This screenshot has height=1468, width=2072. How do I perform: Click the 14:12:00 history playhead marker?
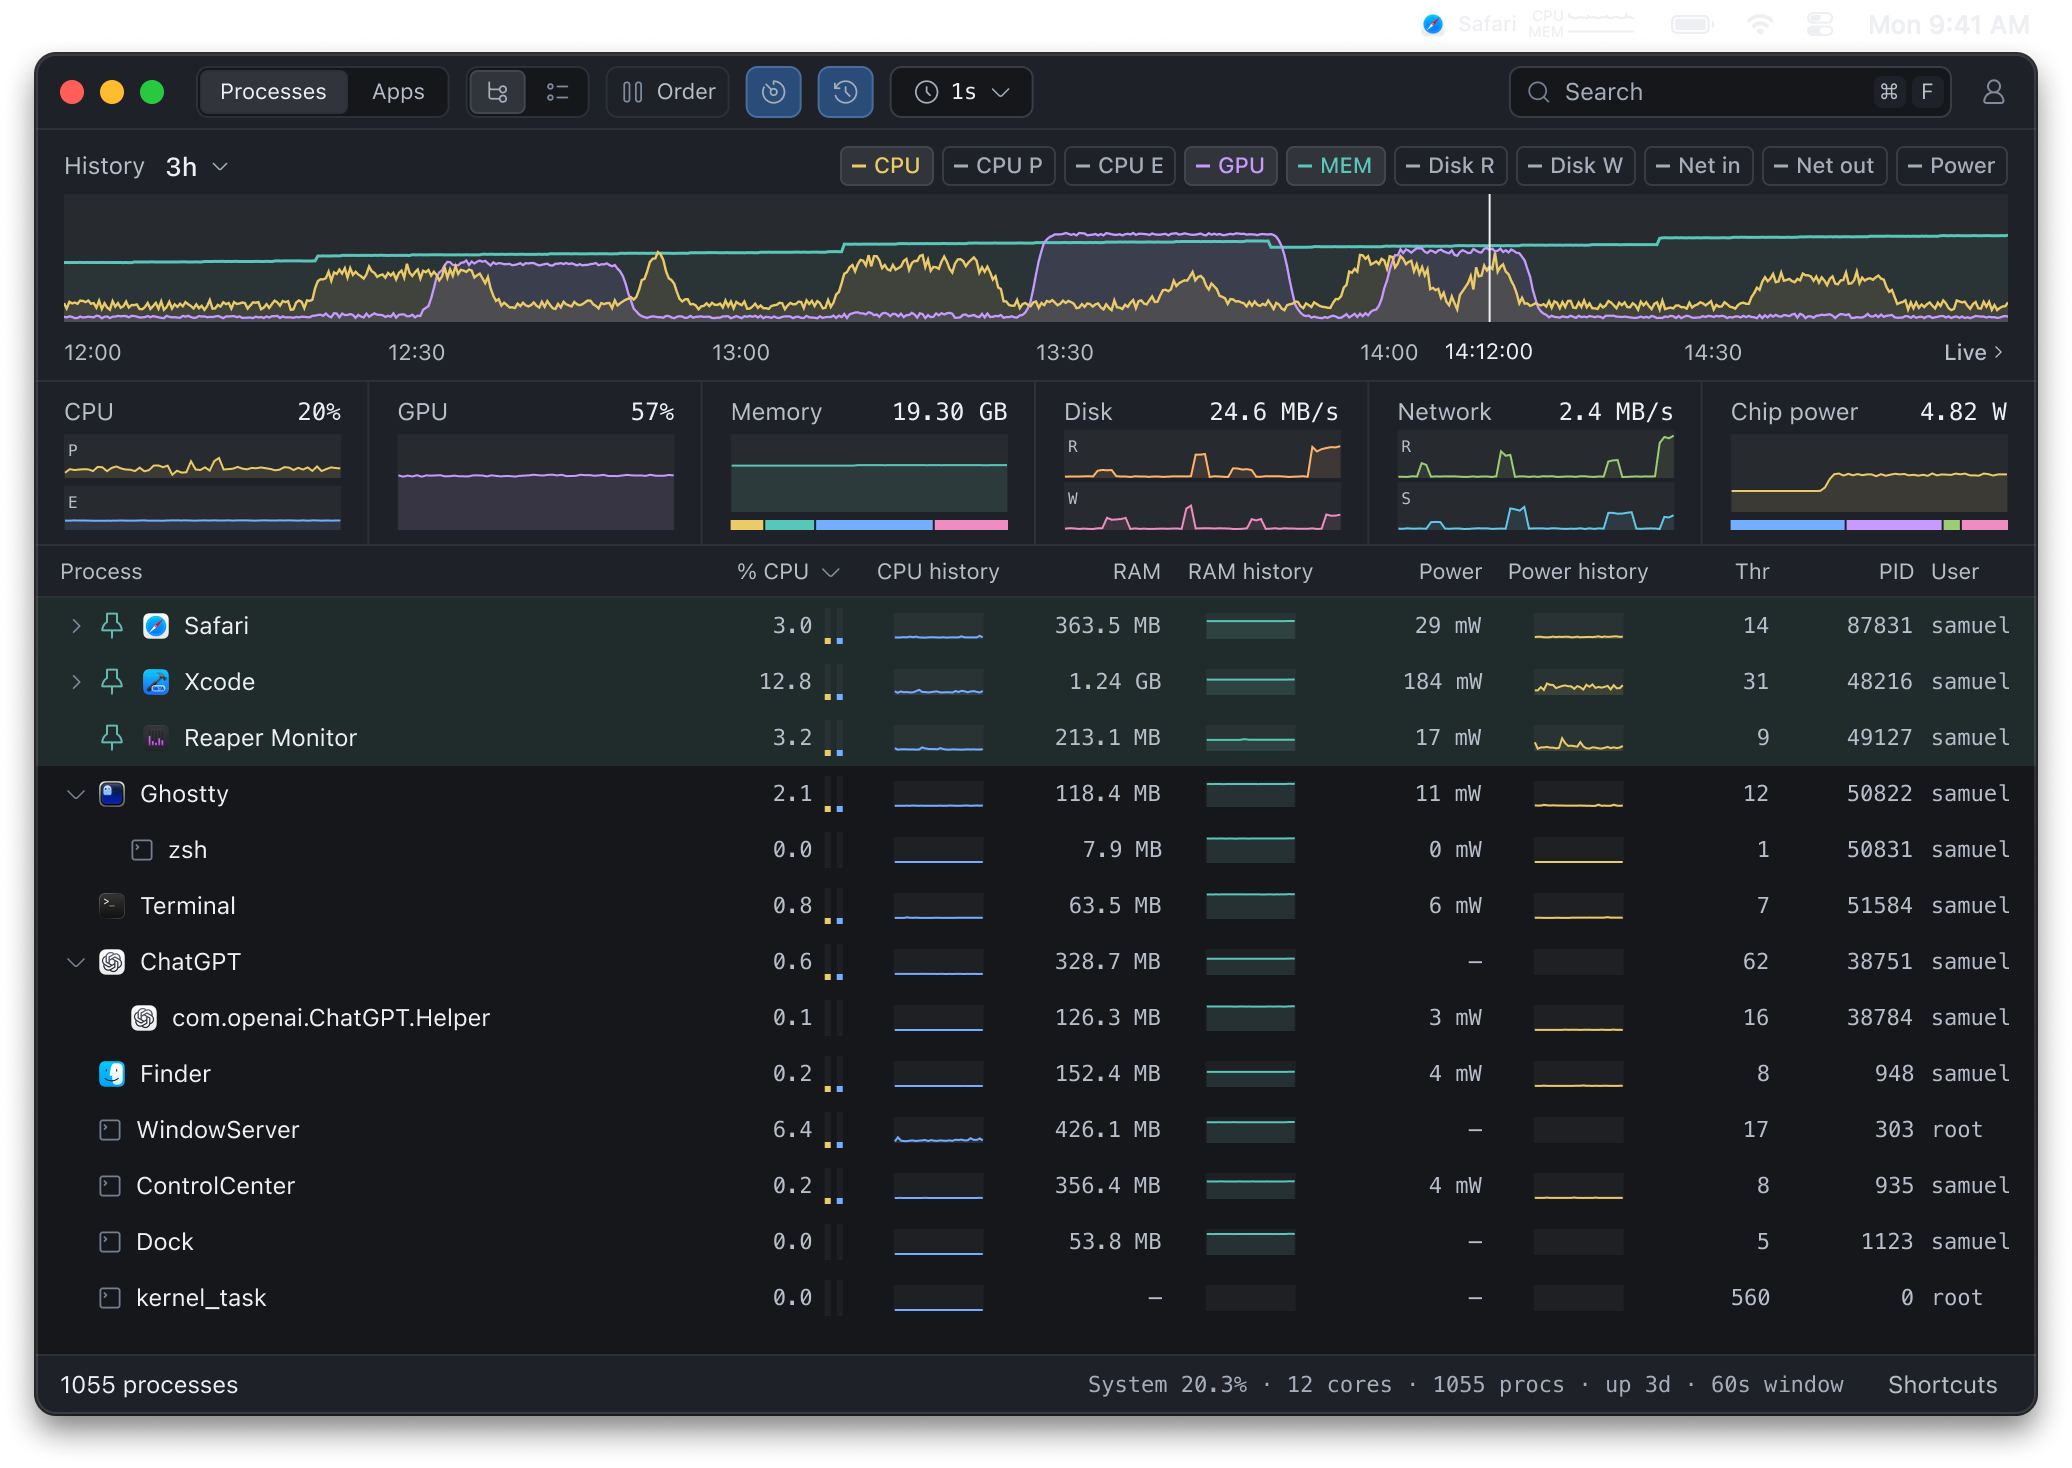coord(1489,258)
